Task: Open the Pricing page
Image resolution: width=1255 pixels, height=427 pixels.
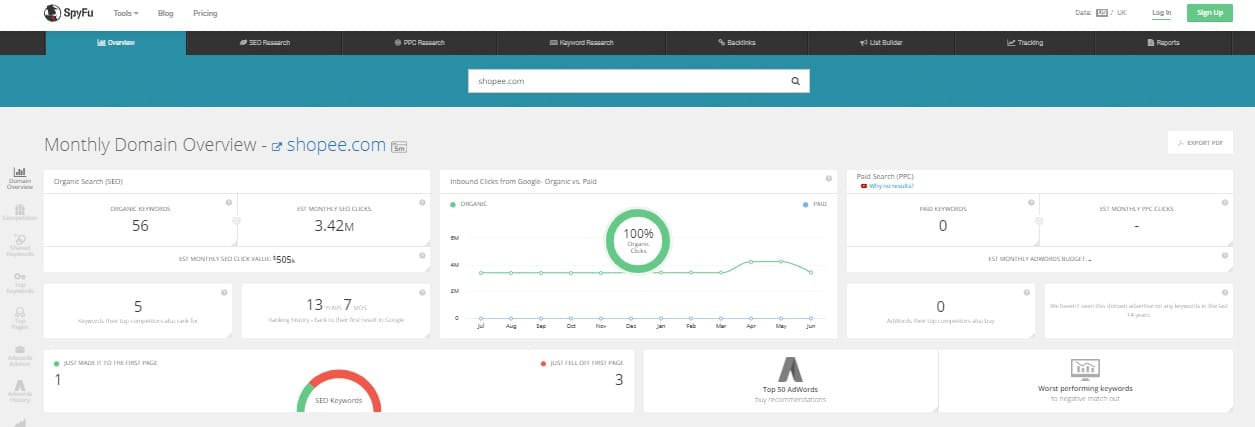Action: pyautogui.click(x=204, y=13)
